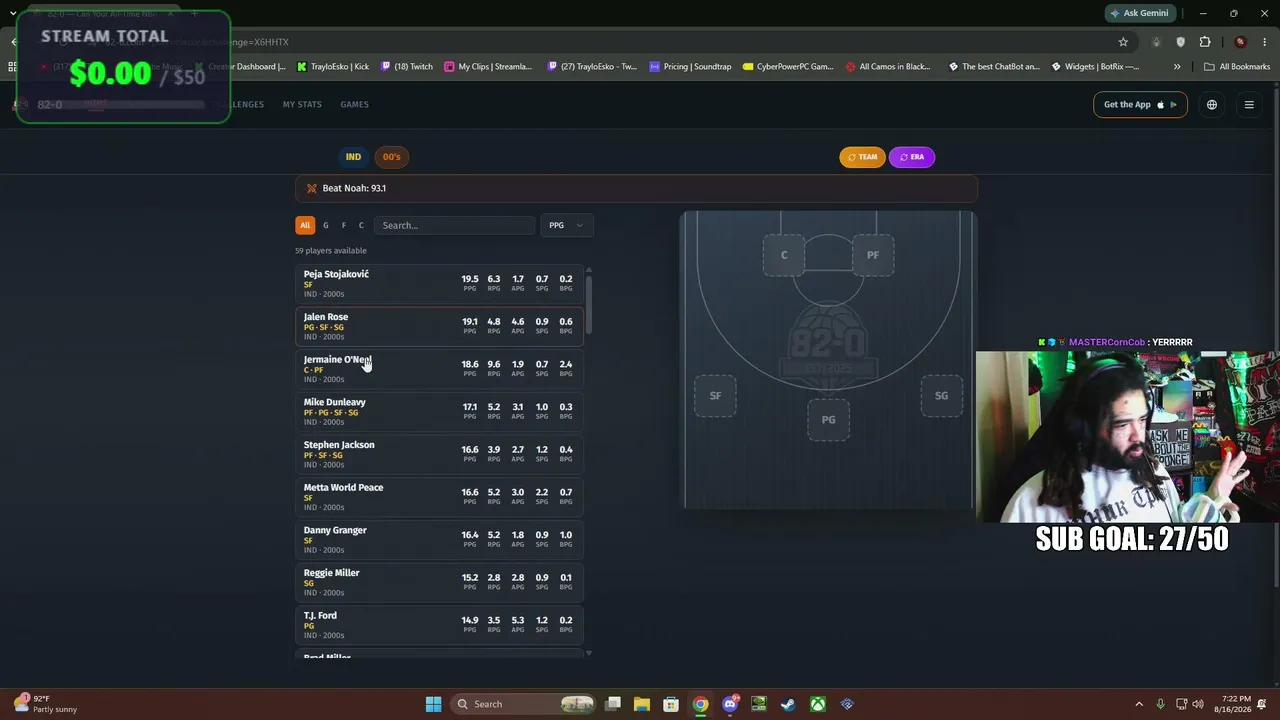Select the C slot on the court
The image size is (1280, 720).
point(784,255)
